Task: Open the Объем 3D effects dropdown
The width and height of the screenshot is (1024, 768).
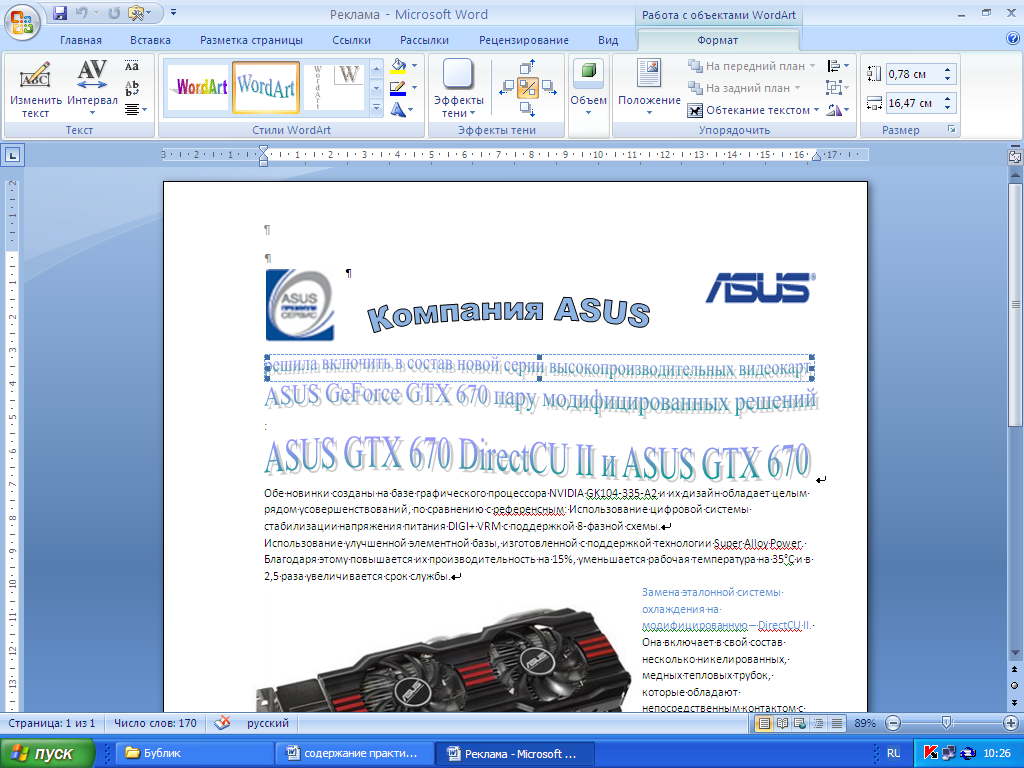Action: point(588,88)
